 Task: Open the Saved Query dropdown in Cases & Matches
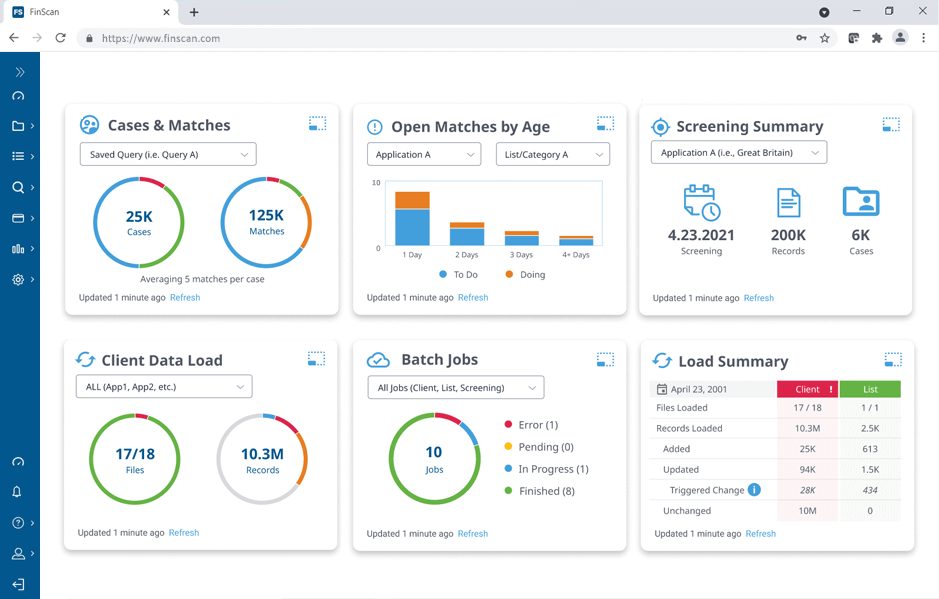tap(167, 154)
